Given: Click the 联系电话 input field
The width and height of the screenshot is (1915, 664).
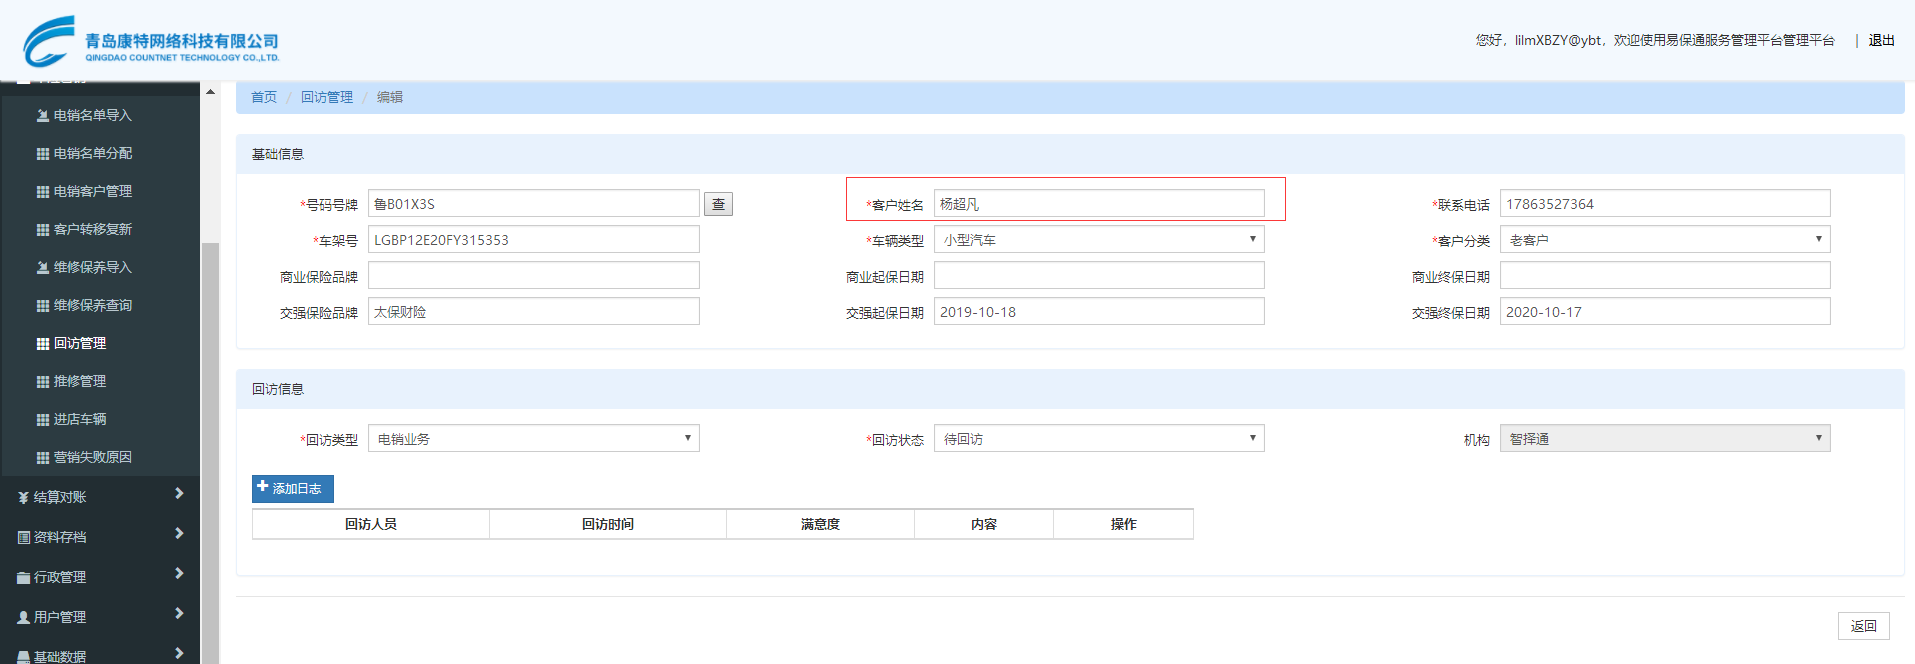Looking at the screenshot, I should pos(1665,203).
